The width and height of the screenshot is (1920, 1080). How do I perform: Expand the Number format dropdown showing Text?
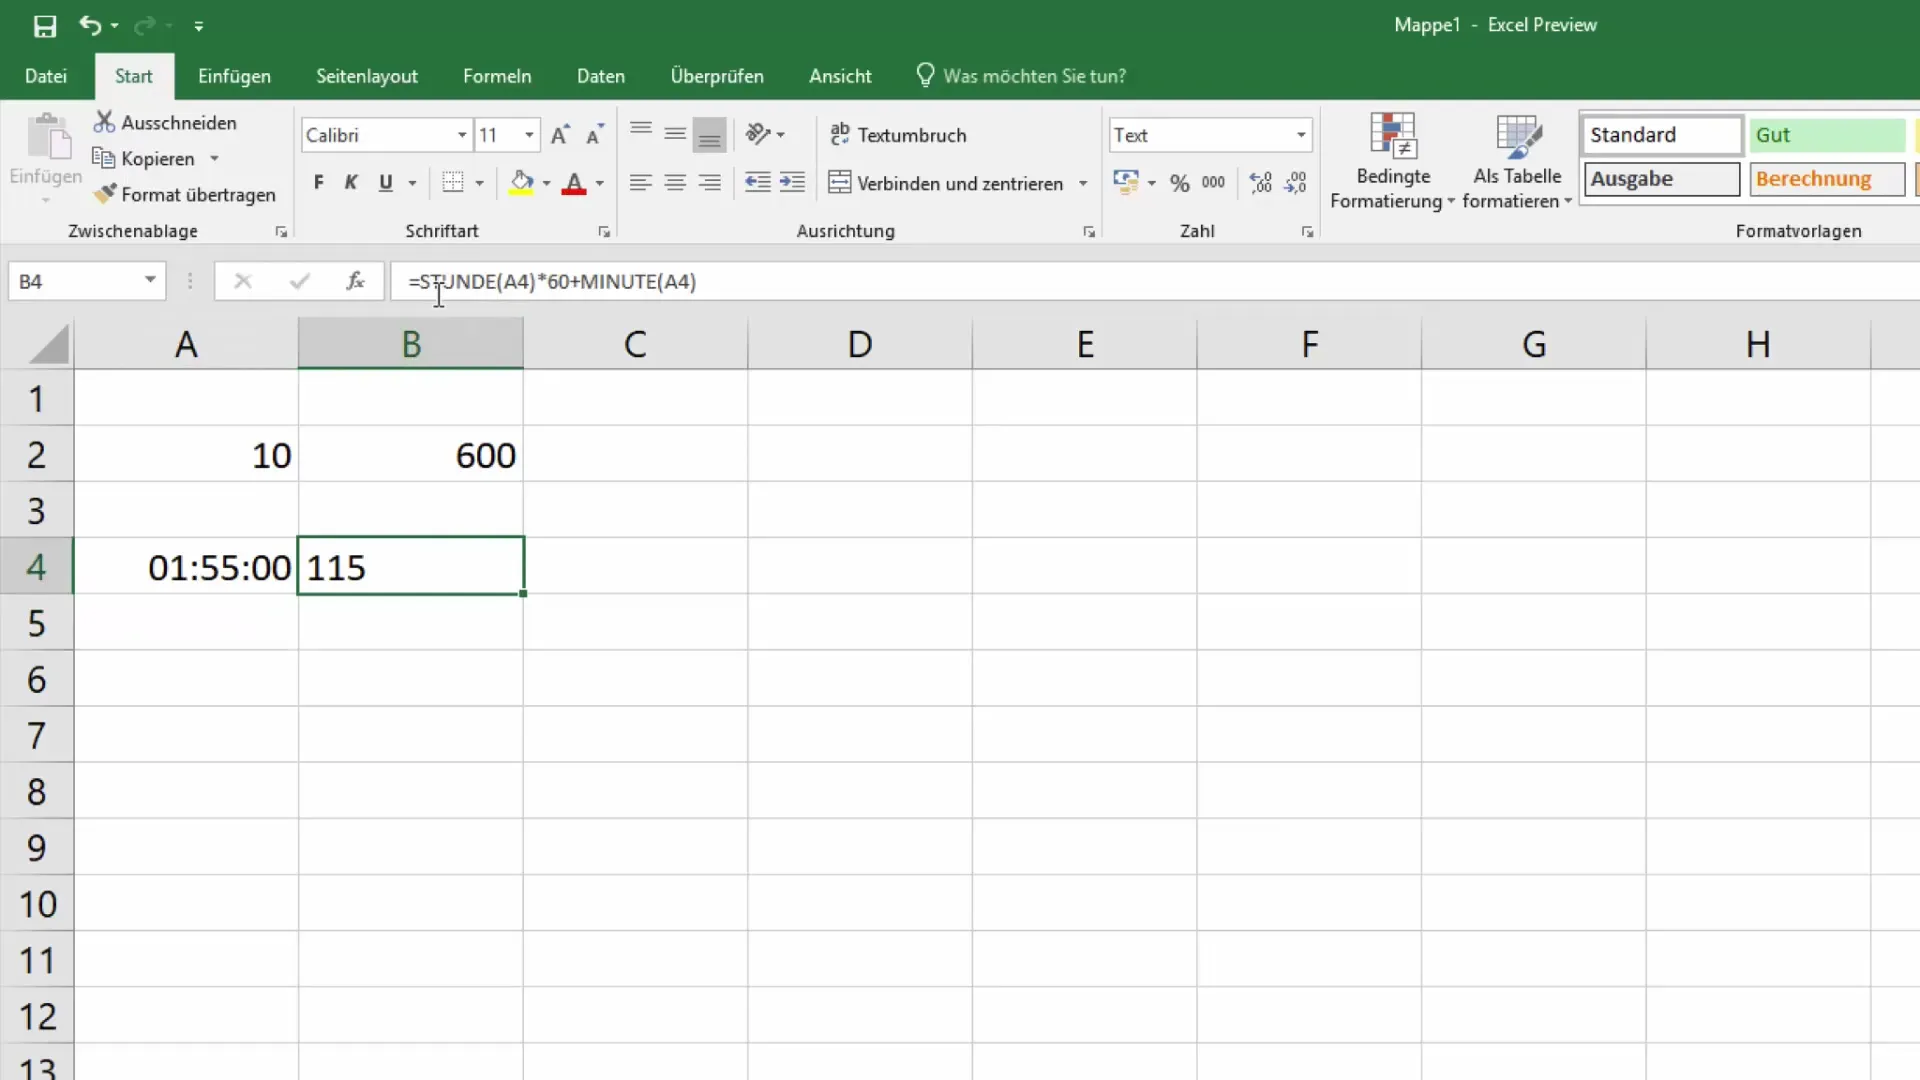pos(1299,135)
